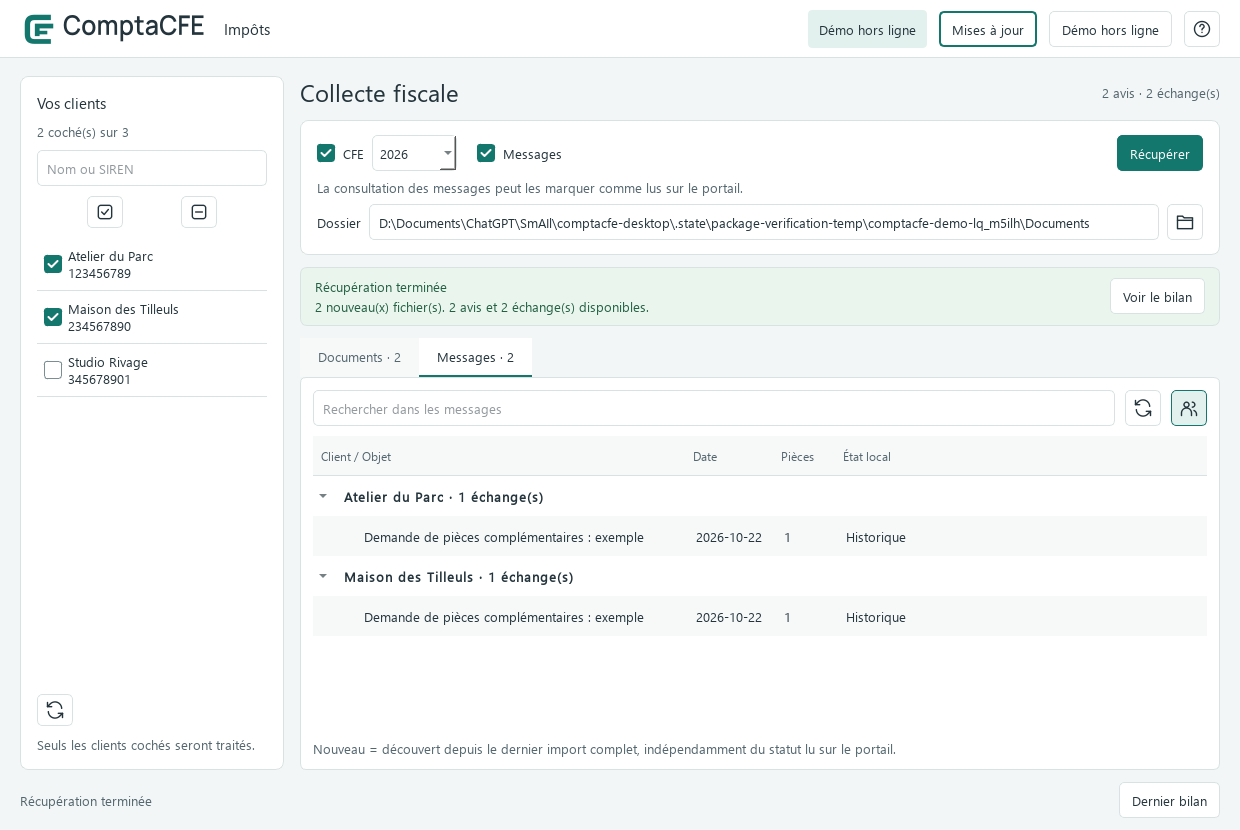The width and height of the screenshot is (1240, 830).
Task: Collapse the Maison des Tilleuls group
Action: pyautogui.click(x=323, y=576)
